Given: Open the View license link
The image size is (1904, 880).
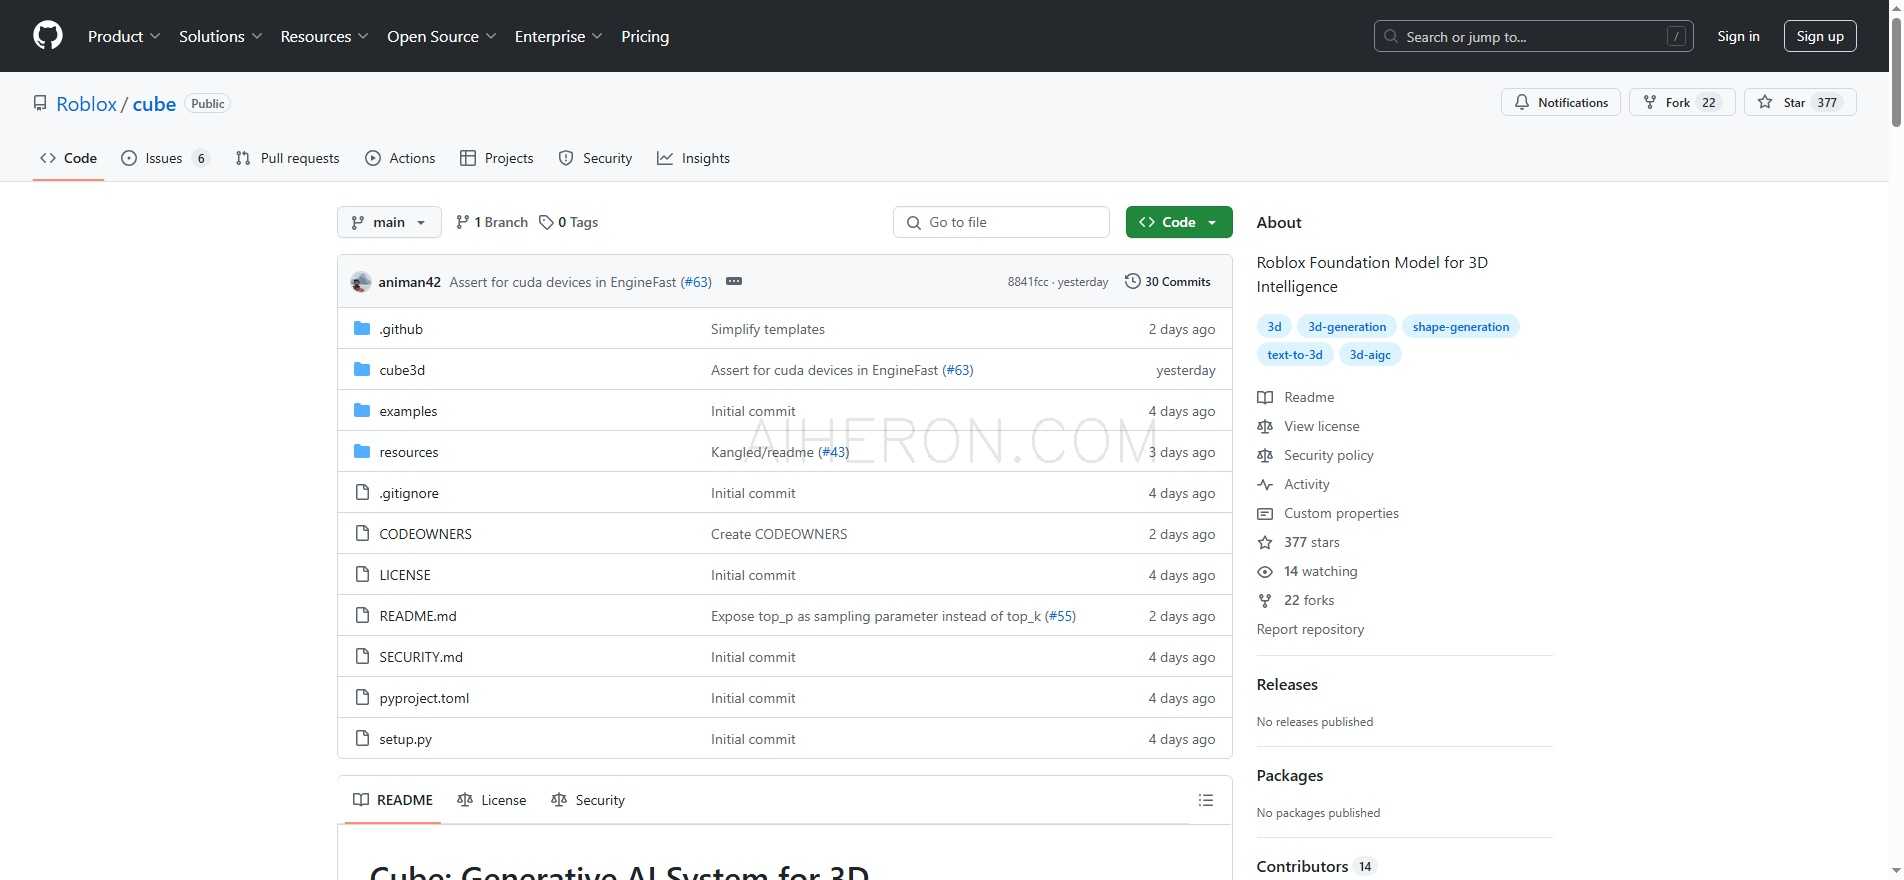Looking at the screenshot, I should click(x=1322, y=426).
